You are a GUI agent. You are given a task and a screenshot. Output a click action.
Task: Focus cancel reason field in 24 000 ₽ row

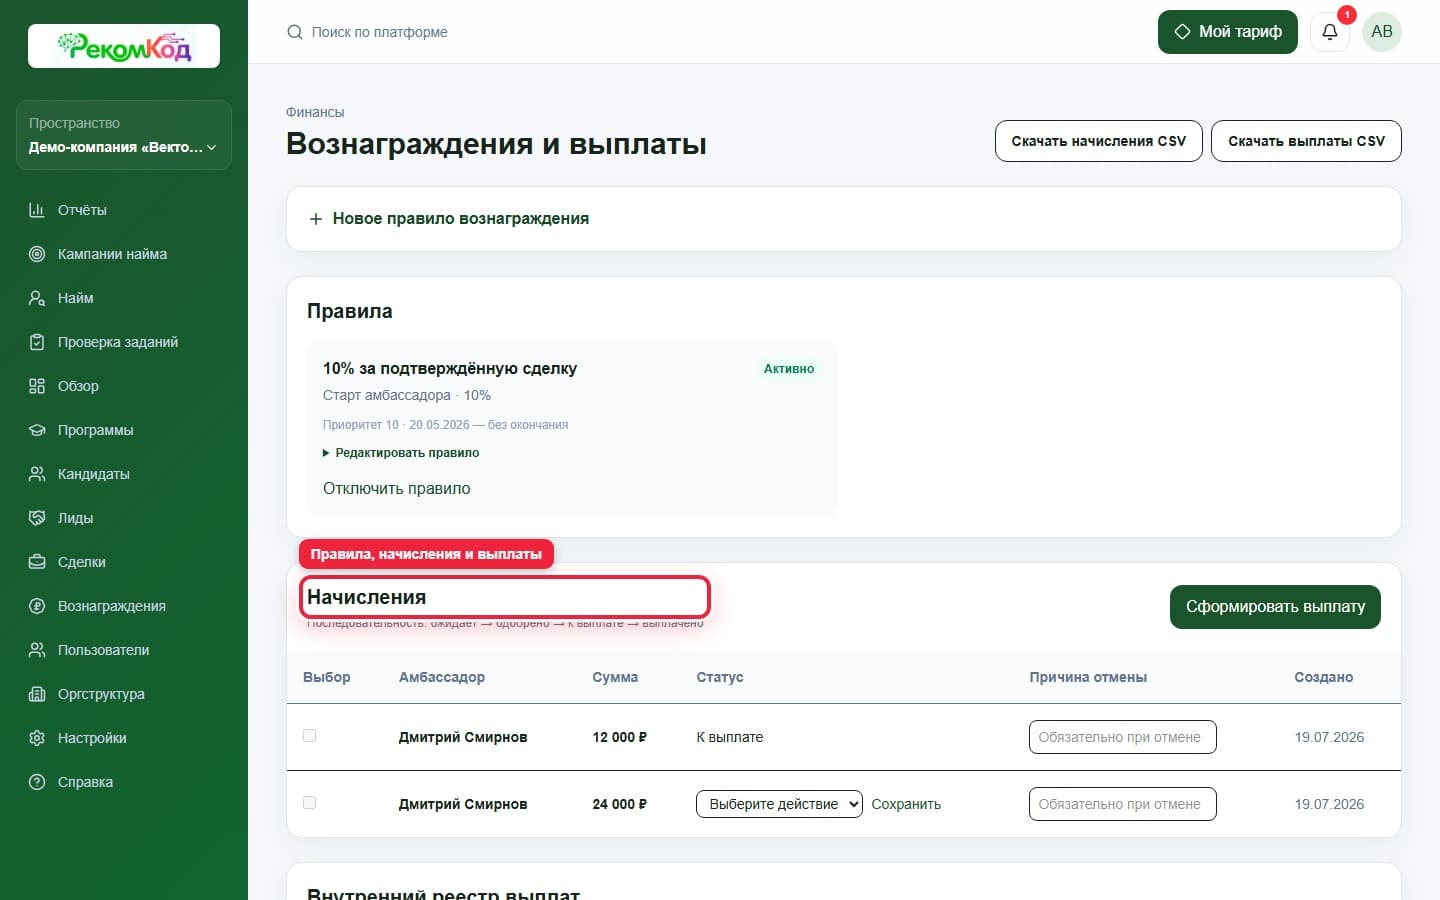1123,804
